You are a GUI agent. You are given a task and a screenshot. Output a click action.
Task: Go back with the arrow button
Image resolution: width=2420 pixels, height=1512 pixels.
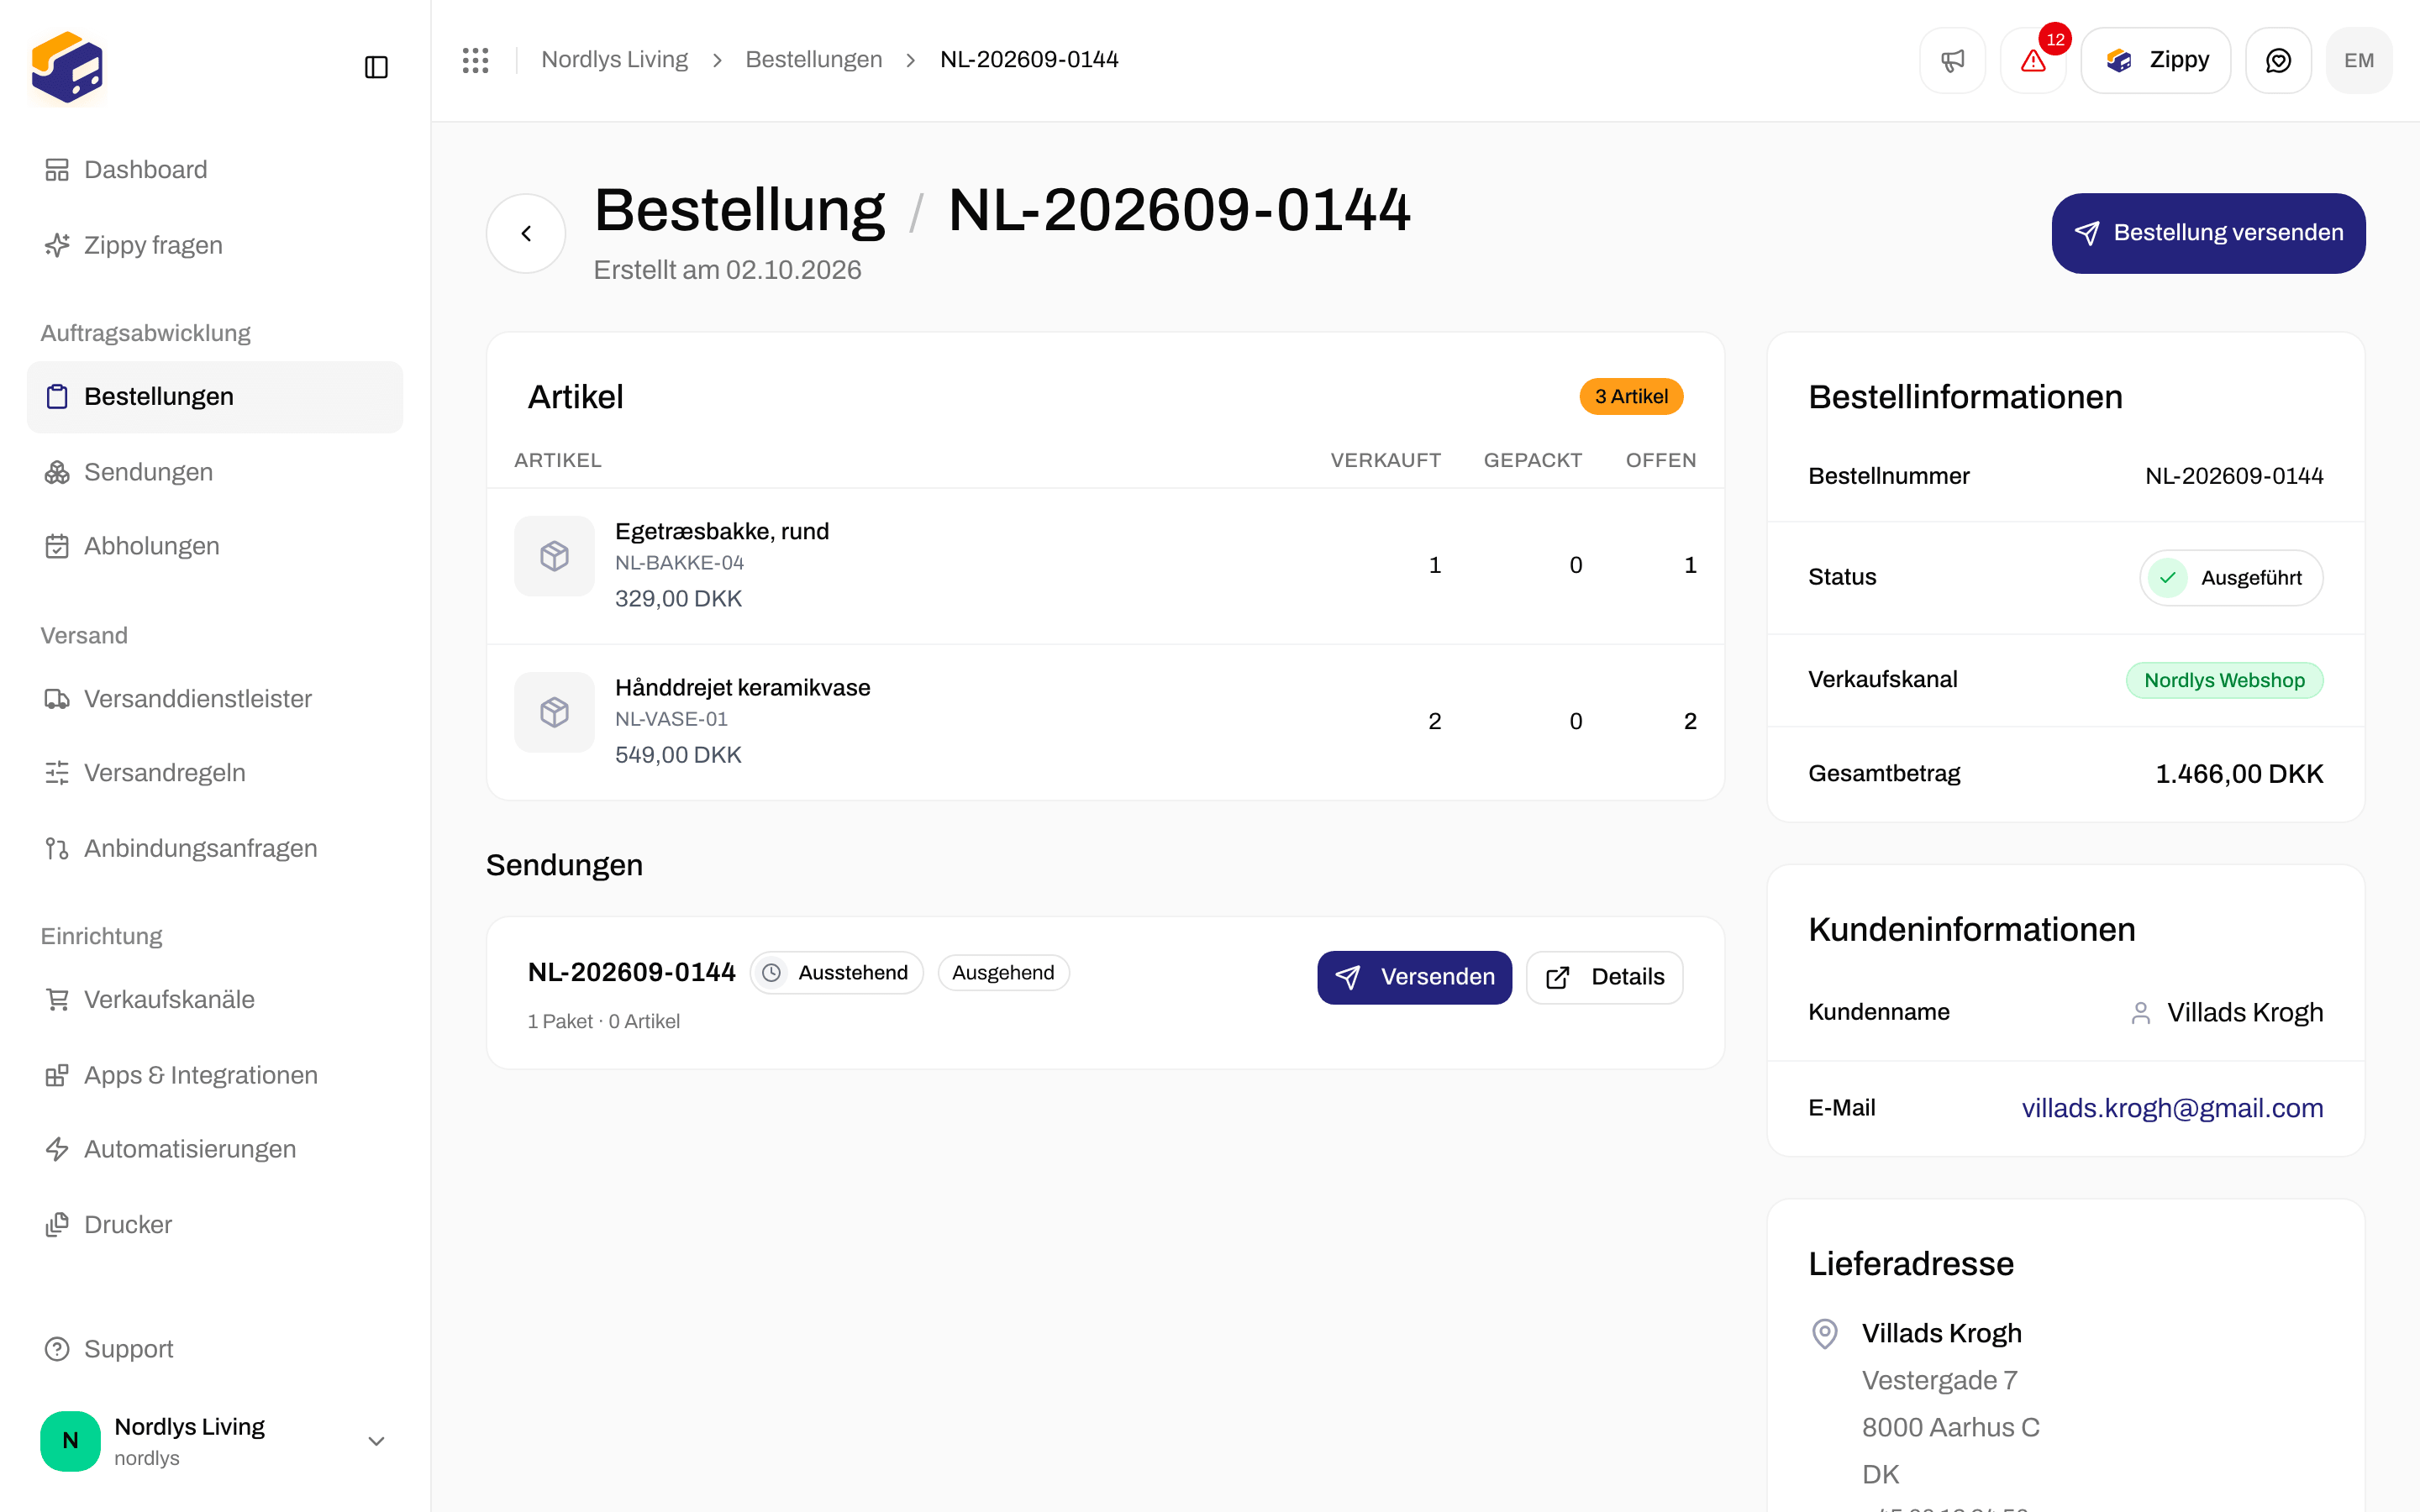(x=526, y=233)
